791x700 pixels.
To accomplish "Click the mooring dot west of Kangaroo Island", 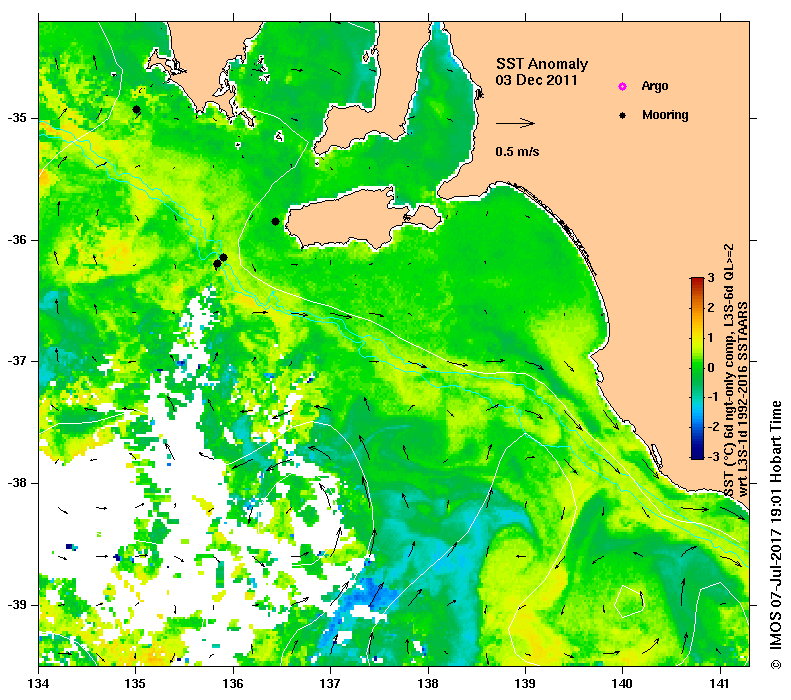I will (x=275, y=221).
